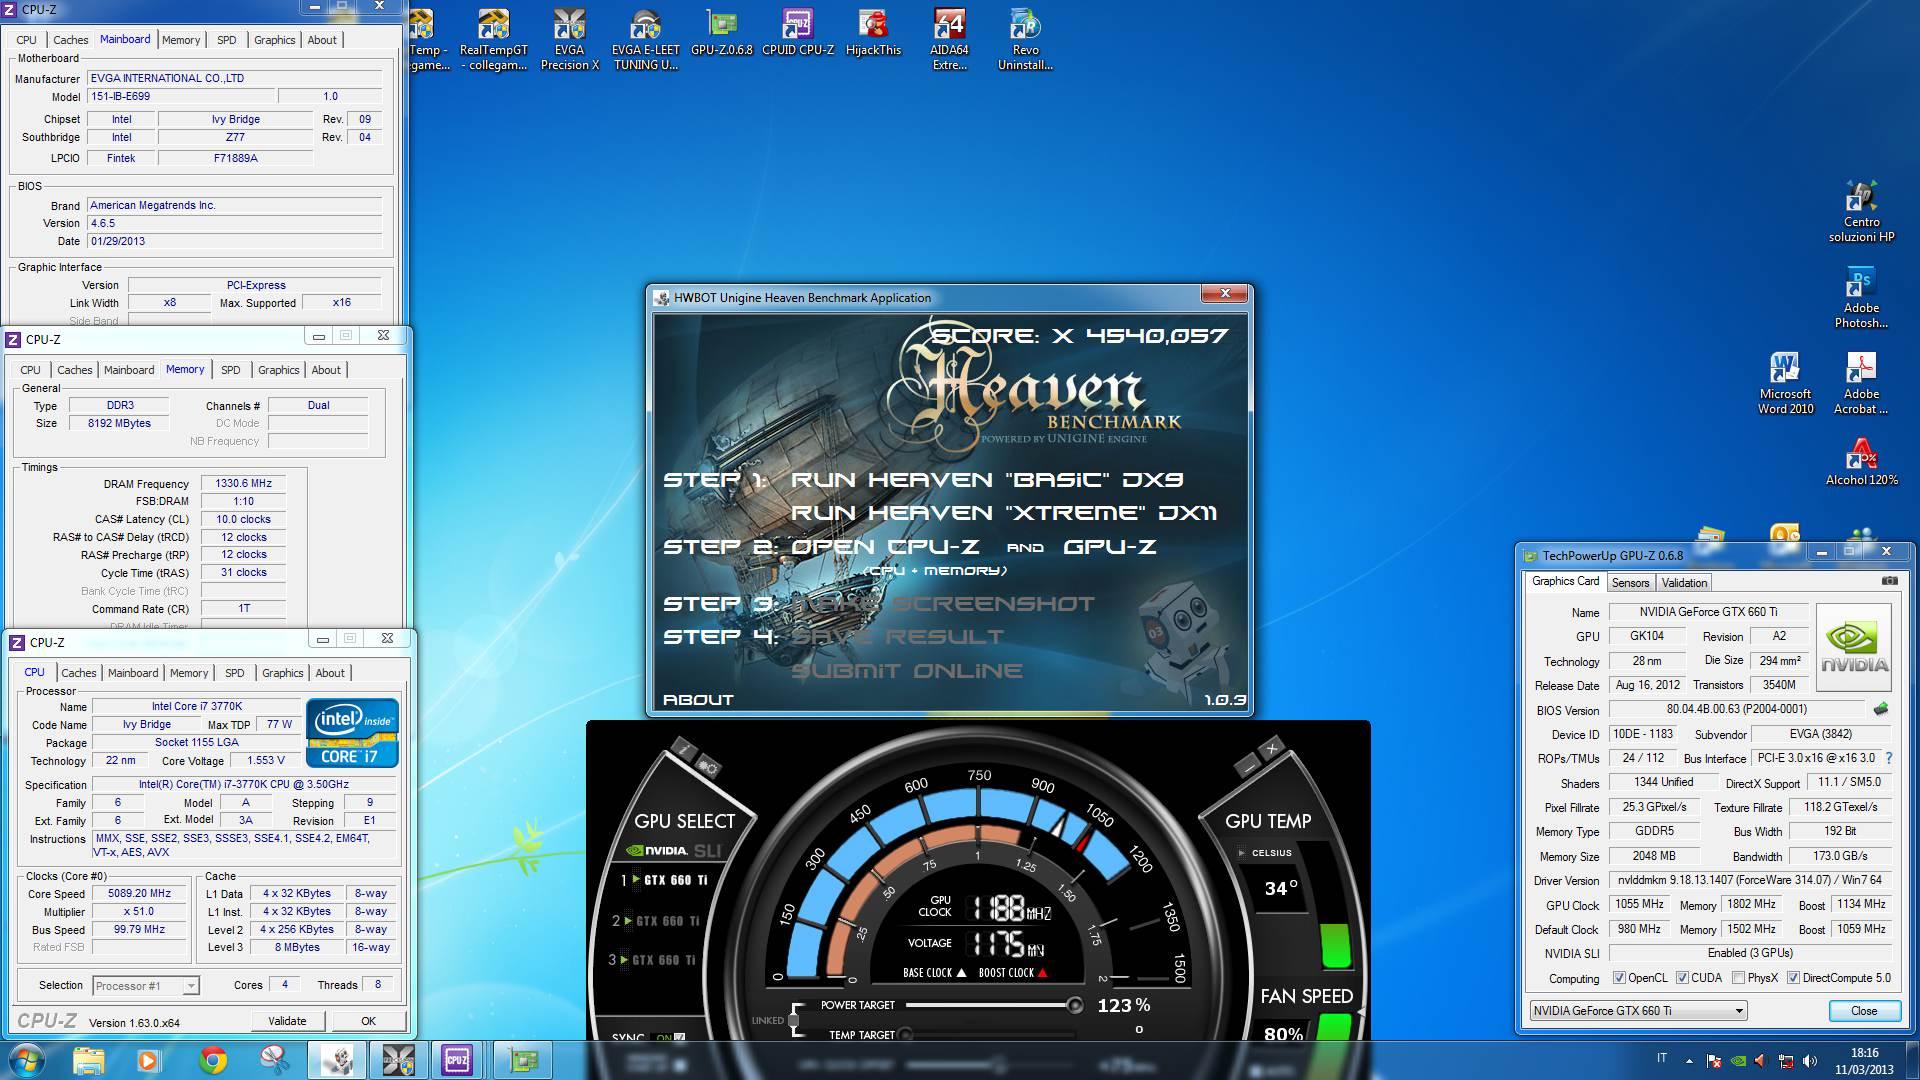Click the Action Center flag tray icon
This screenshot has height=1080, width=1920.
tap(1714, 1061)
